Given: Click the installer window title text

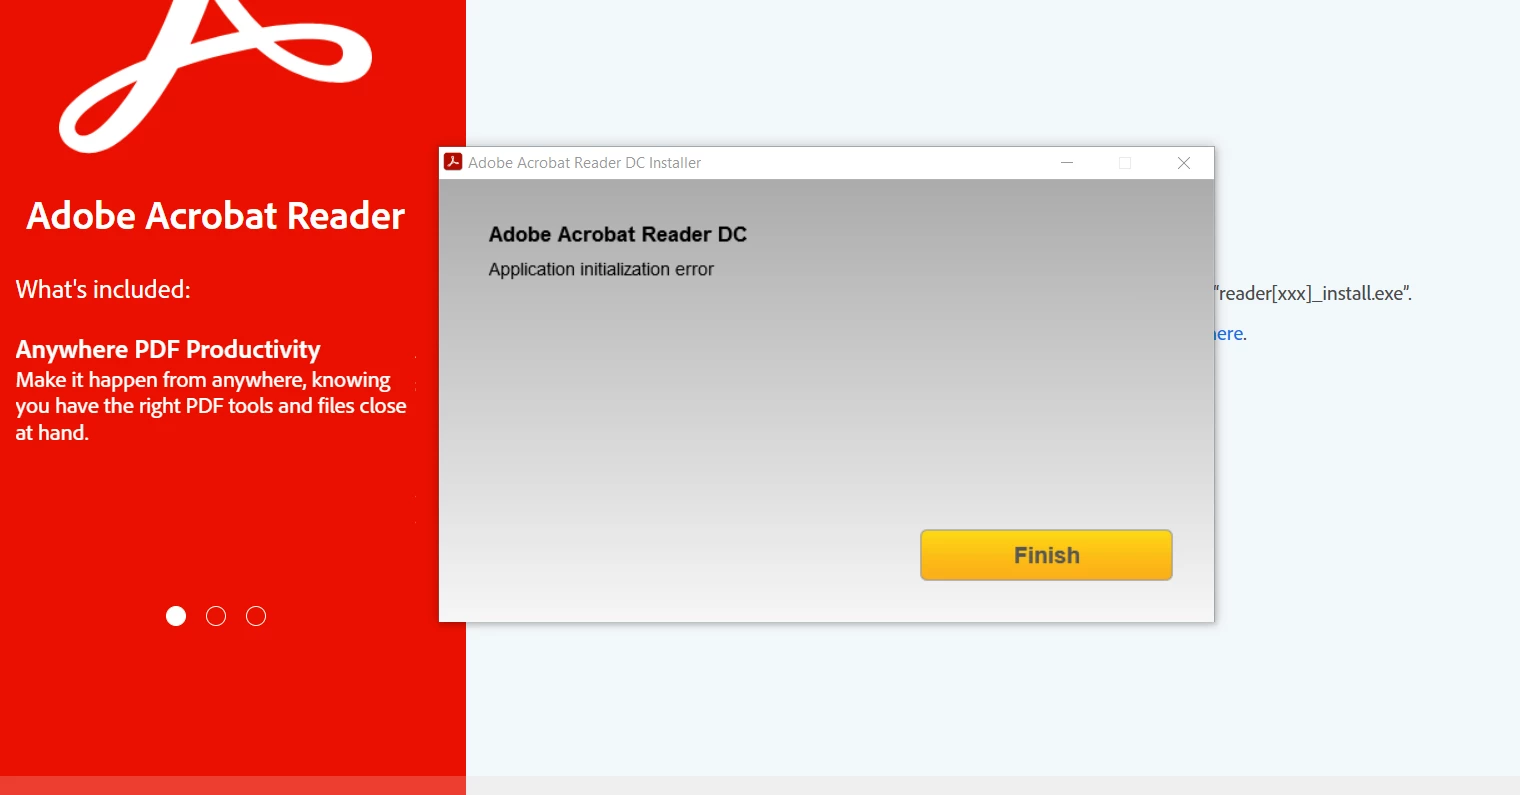Looking at the screenshot, I should (585, 163).
